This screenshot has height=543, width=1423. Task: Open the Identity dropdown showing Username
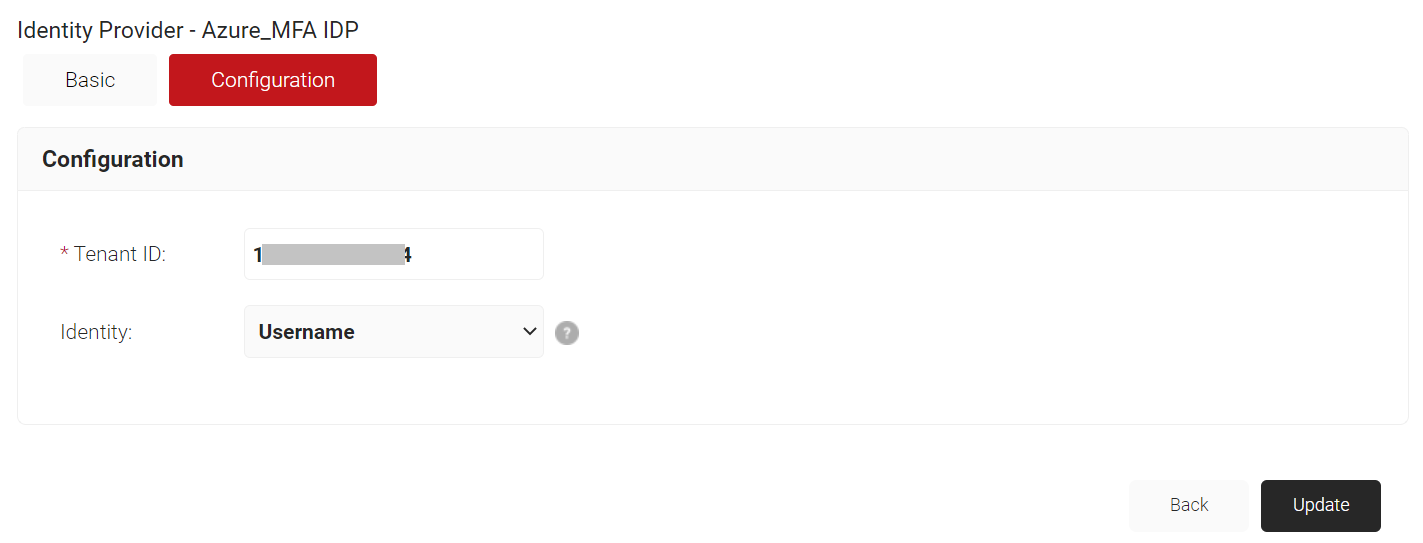point(394,332)
